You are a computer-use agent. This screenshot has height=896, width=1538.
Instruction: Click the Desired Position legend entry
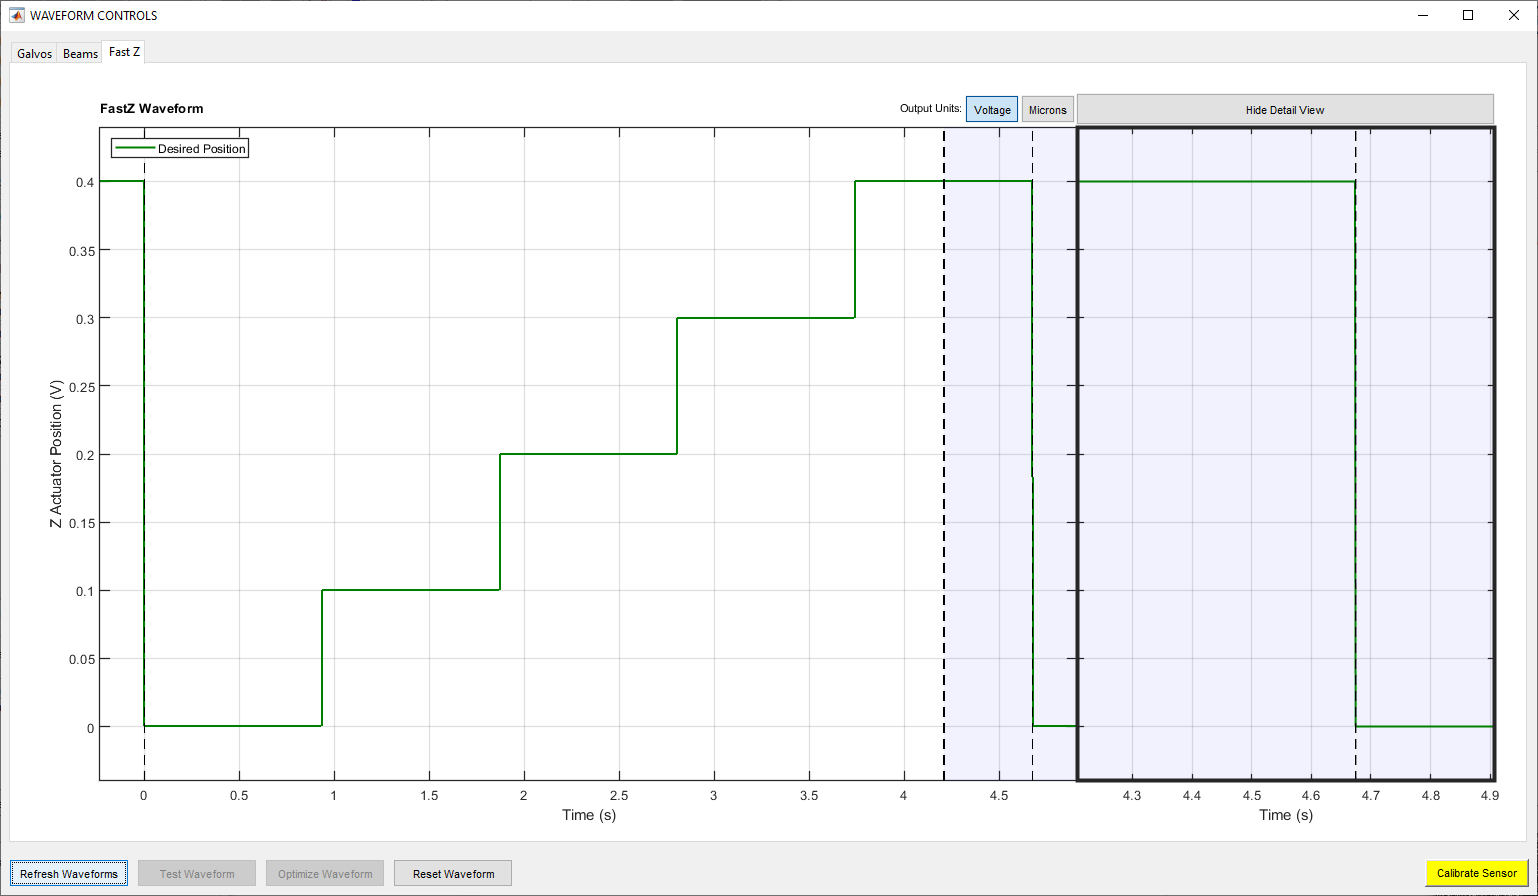[201, 149]
